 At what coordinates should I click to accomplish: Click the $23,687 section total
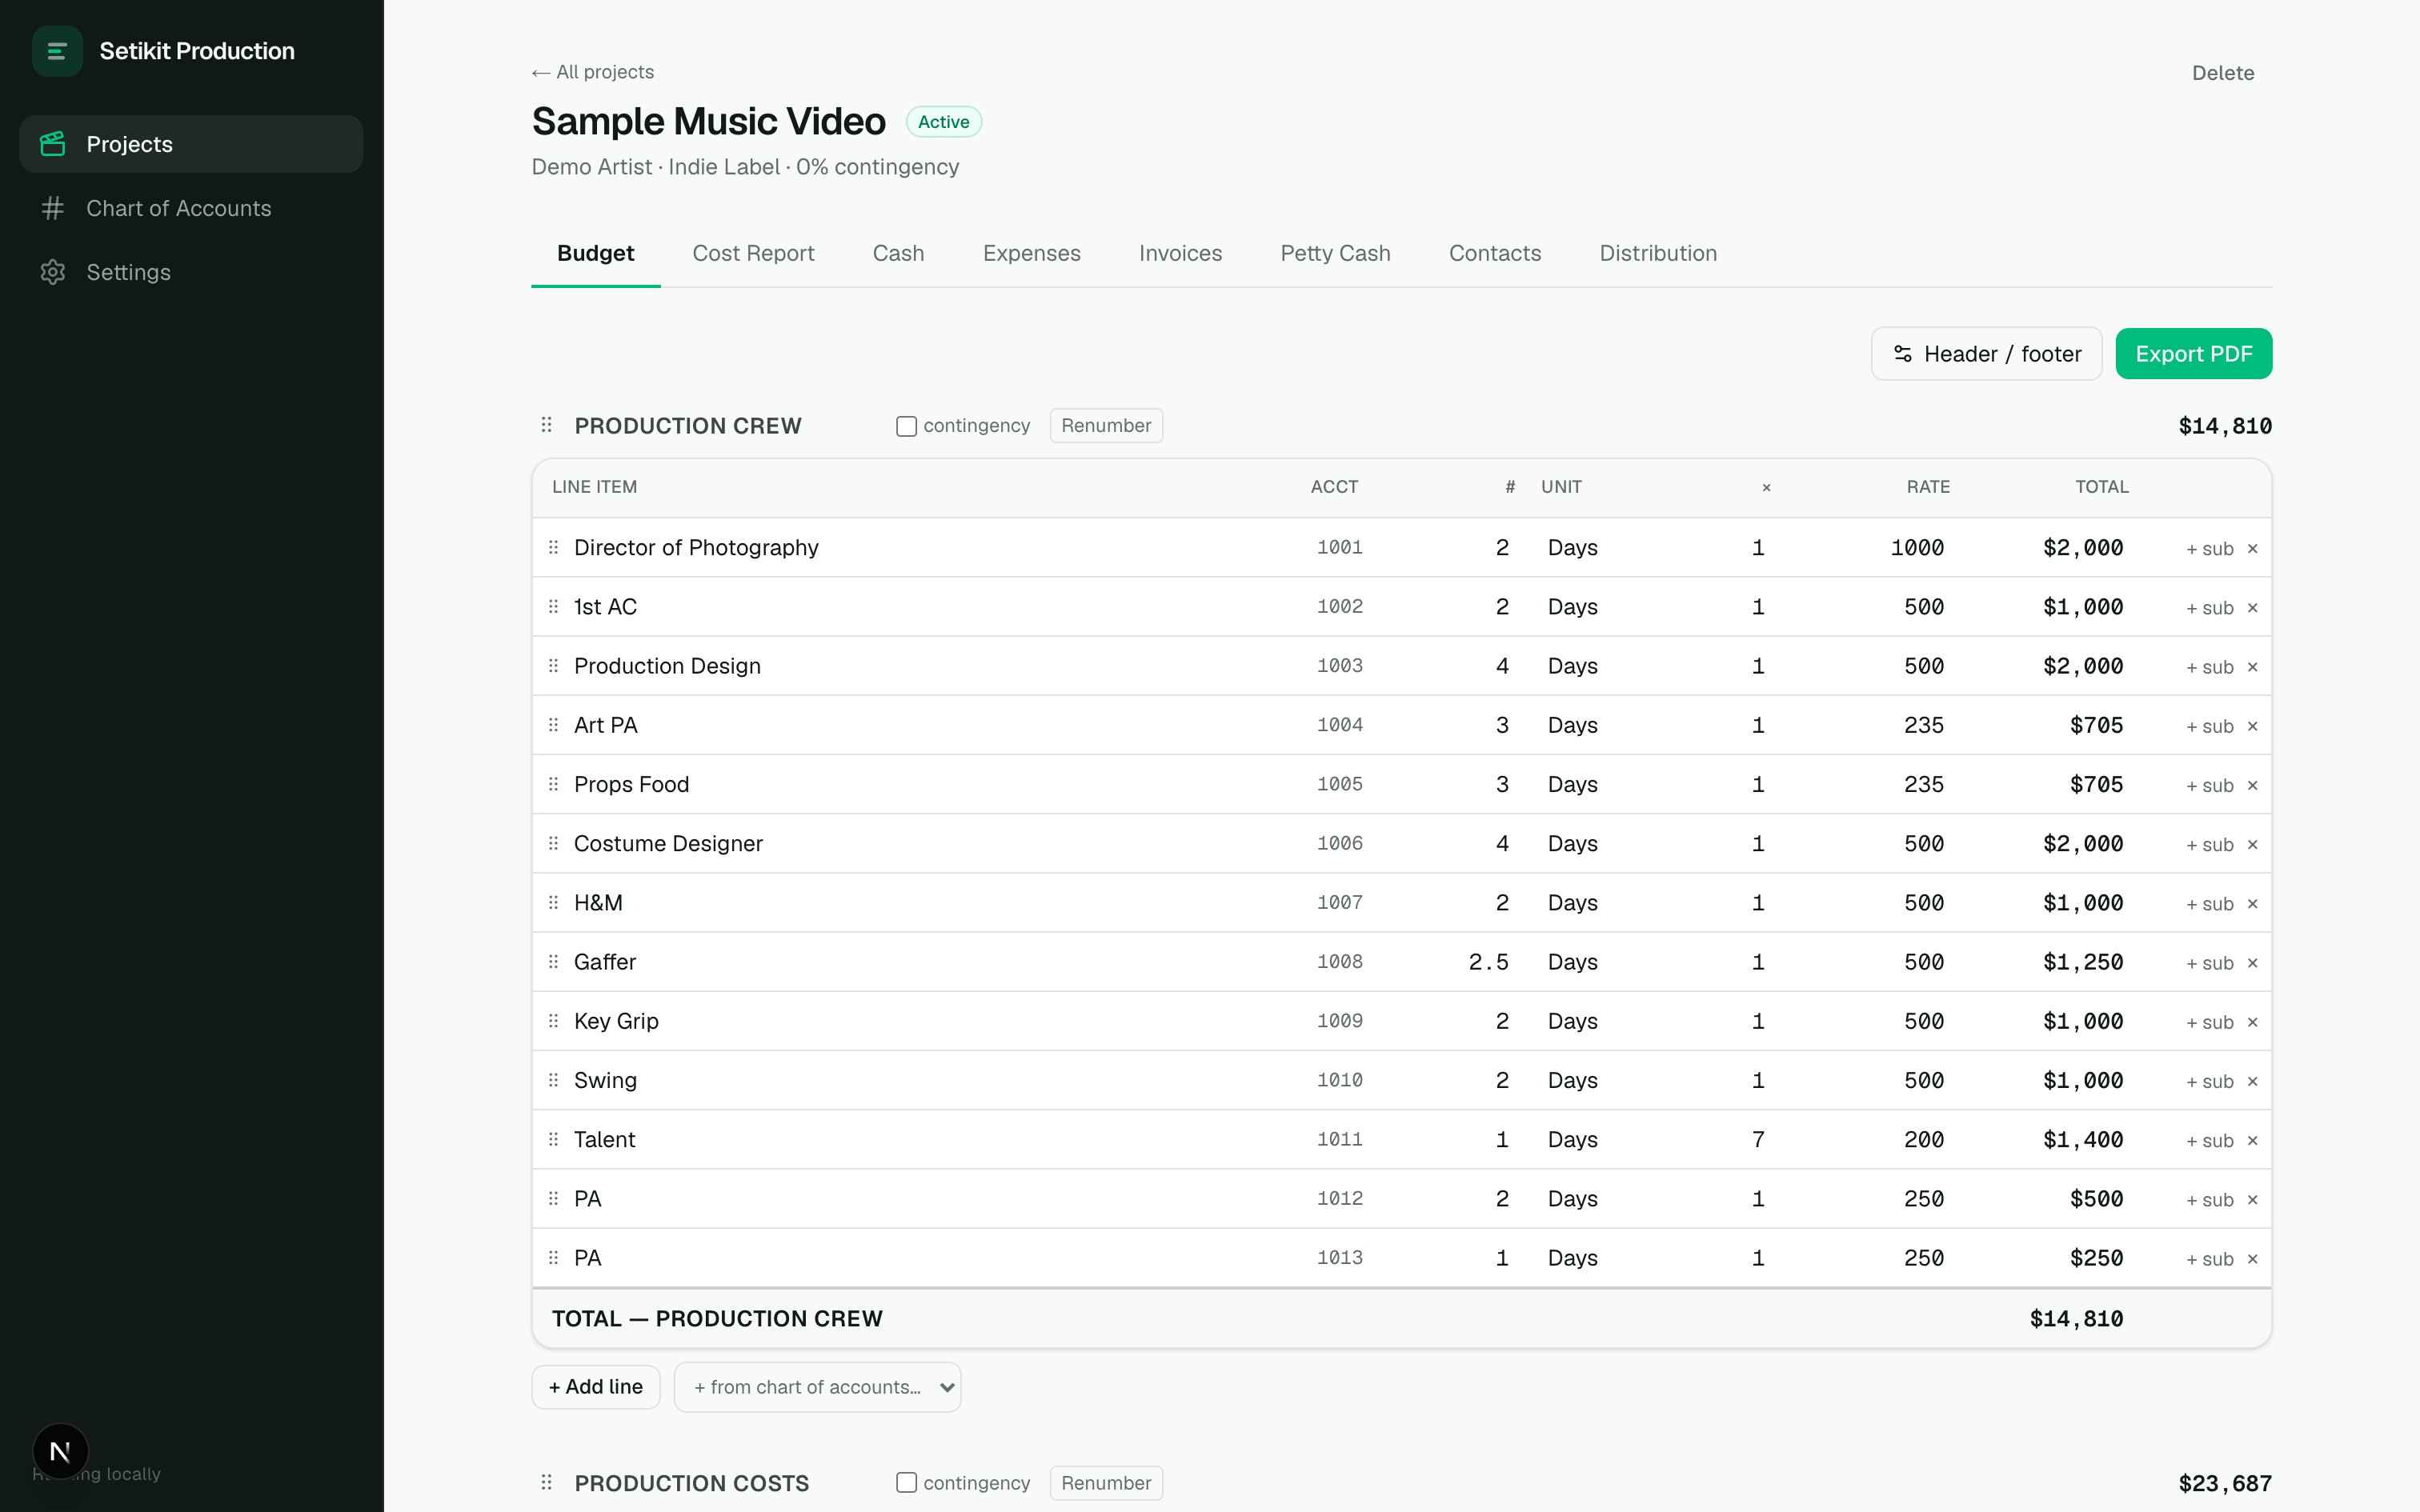[2225, 1483]
